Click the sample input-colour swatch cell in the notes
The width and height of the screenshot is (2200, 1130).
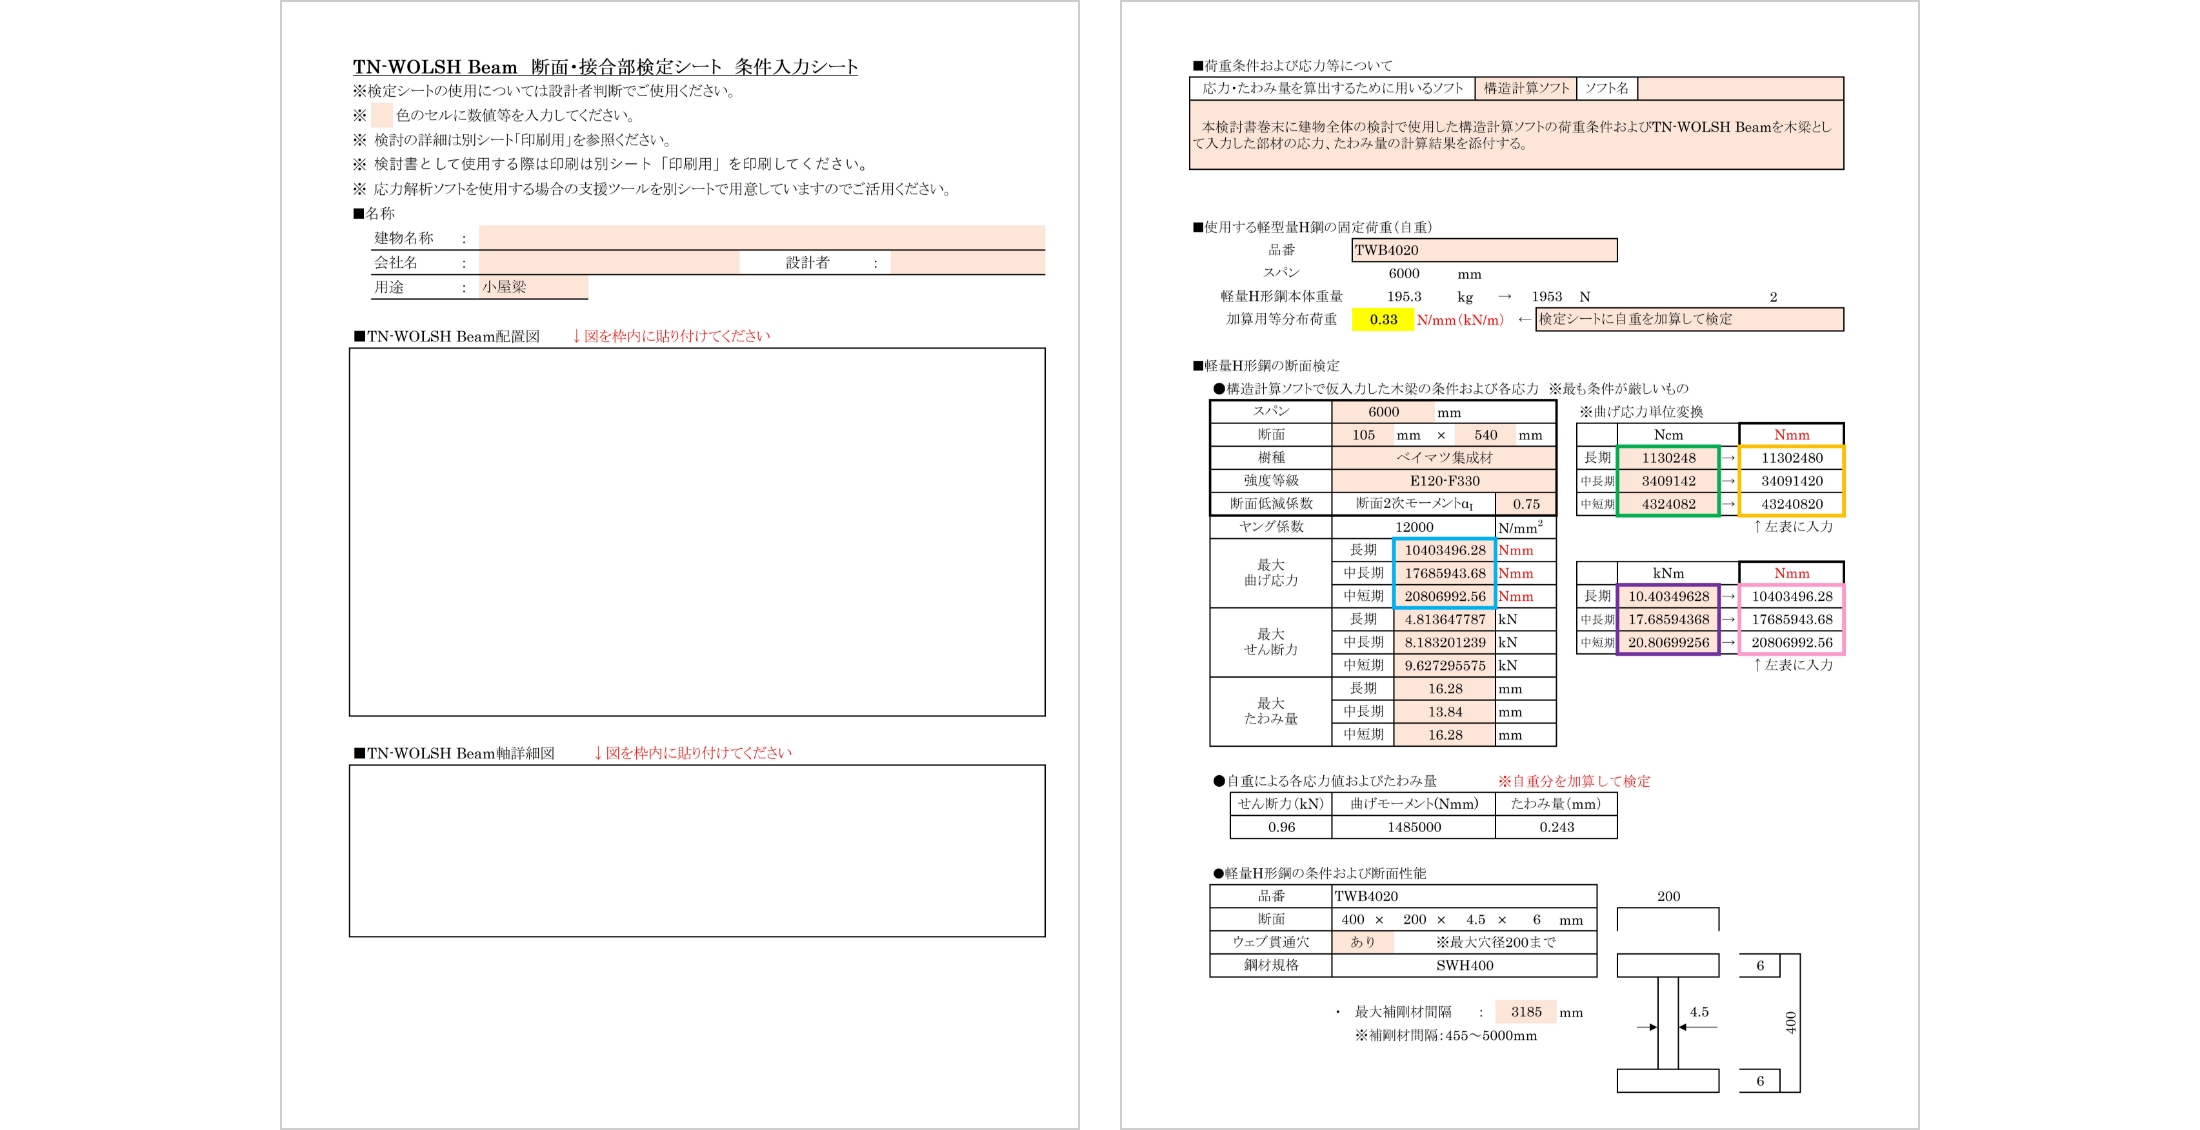pyautogui.click(x=381, y=115)
